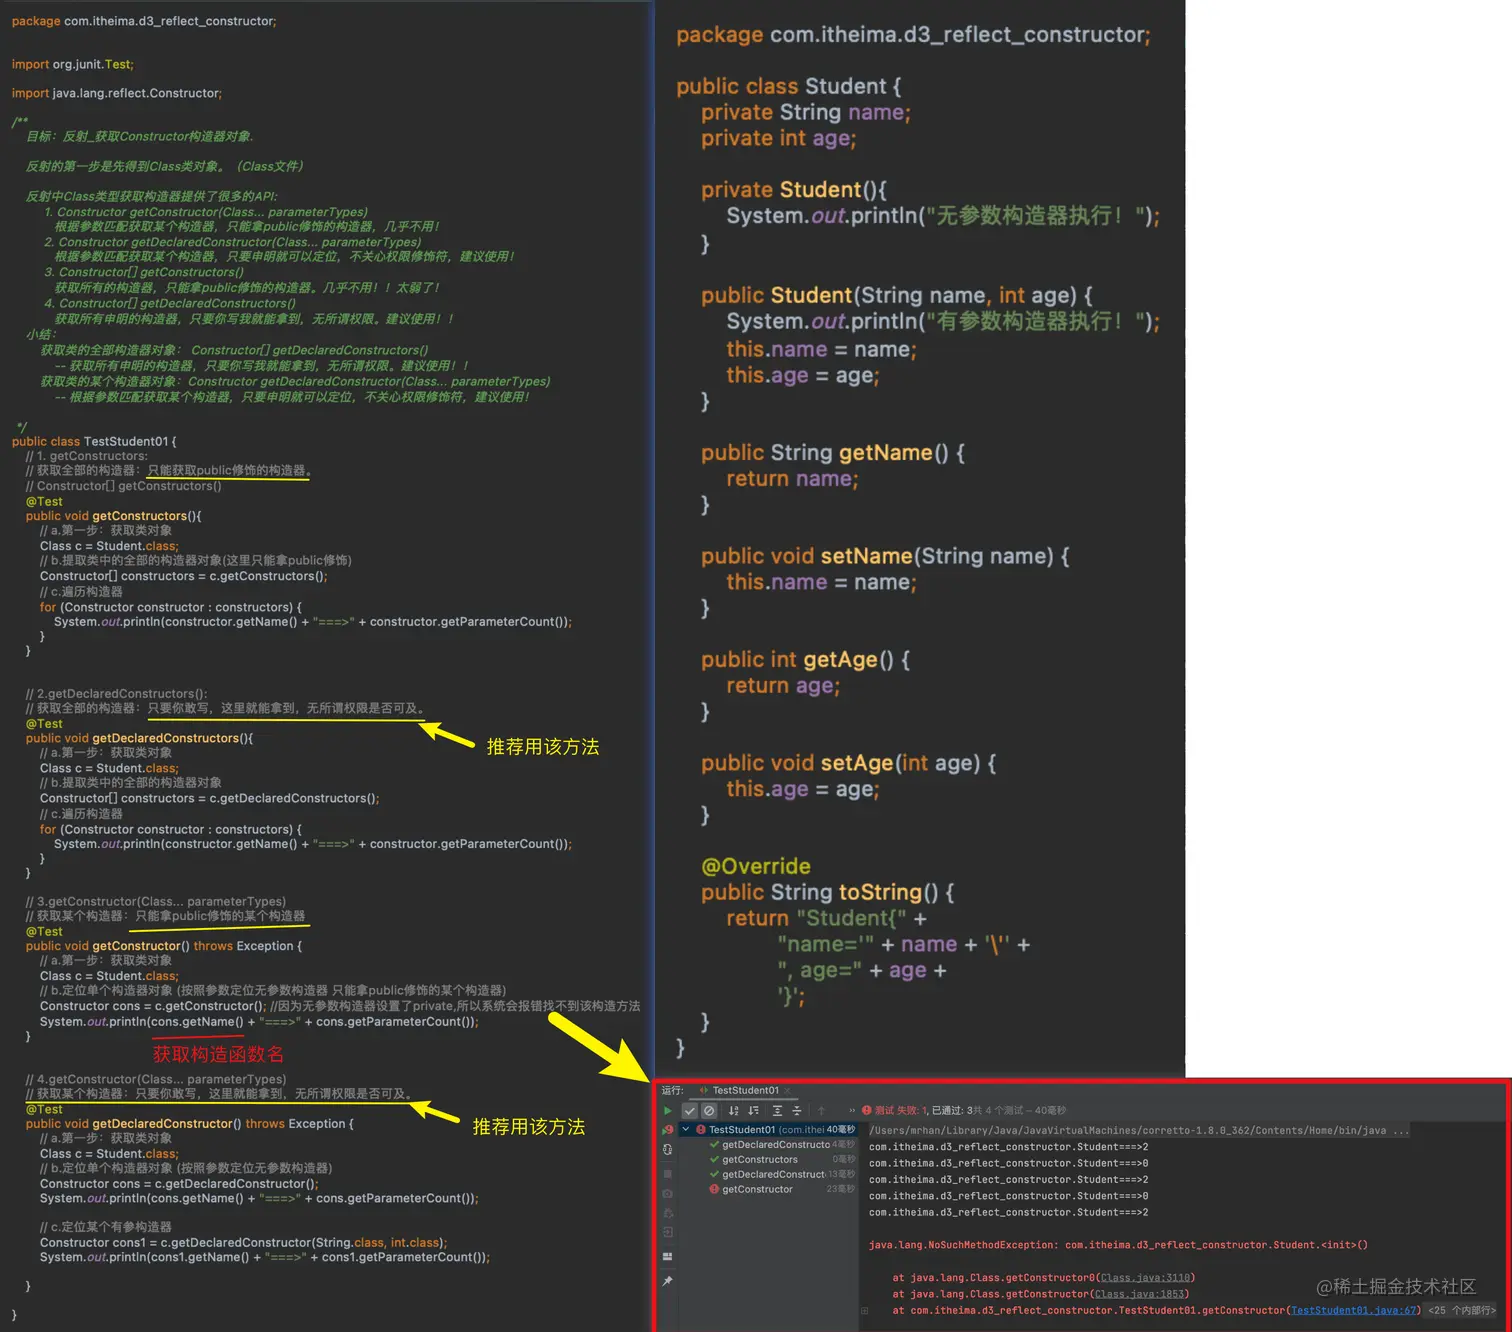Collapse the TestStudent01 test tree node
This screenshot has height=1332, width=1512.
686,1129
